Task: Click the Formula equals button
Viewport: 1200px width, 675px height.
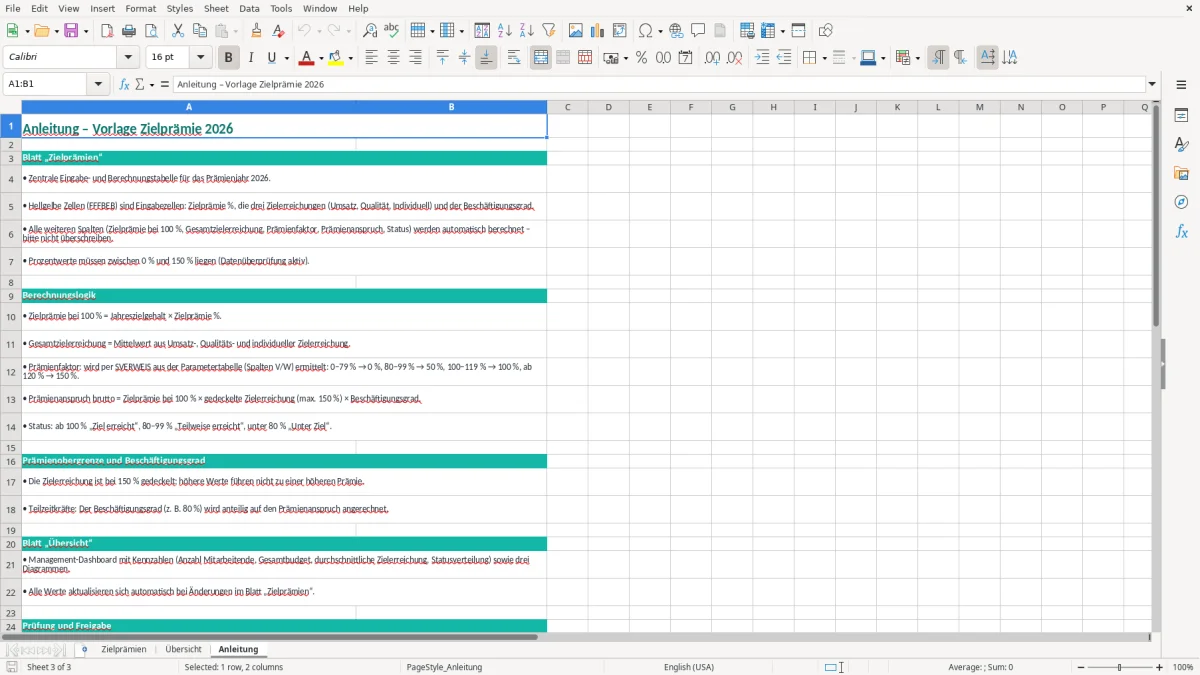Action: [x=165, y=85]
